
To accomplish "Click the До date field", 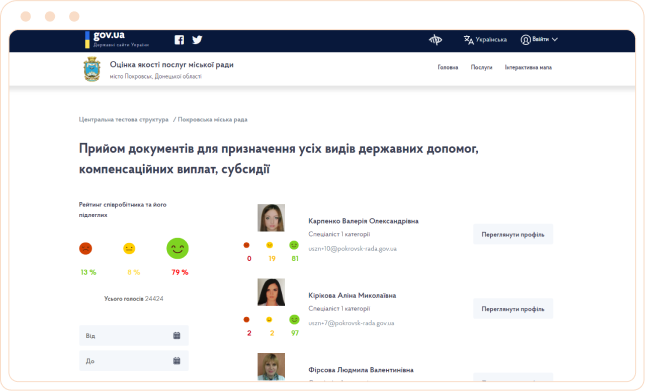I will [x=134, y=361].
